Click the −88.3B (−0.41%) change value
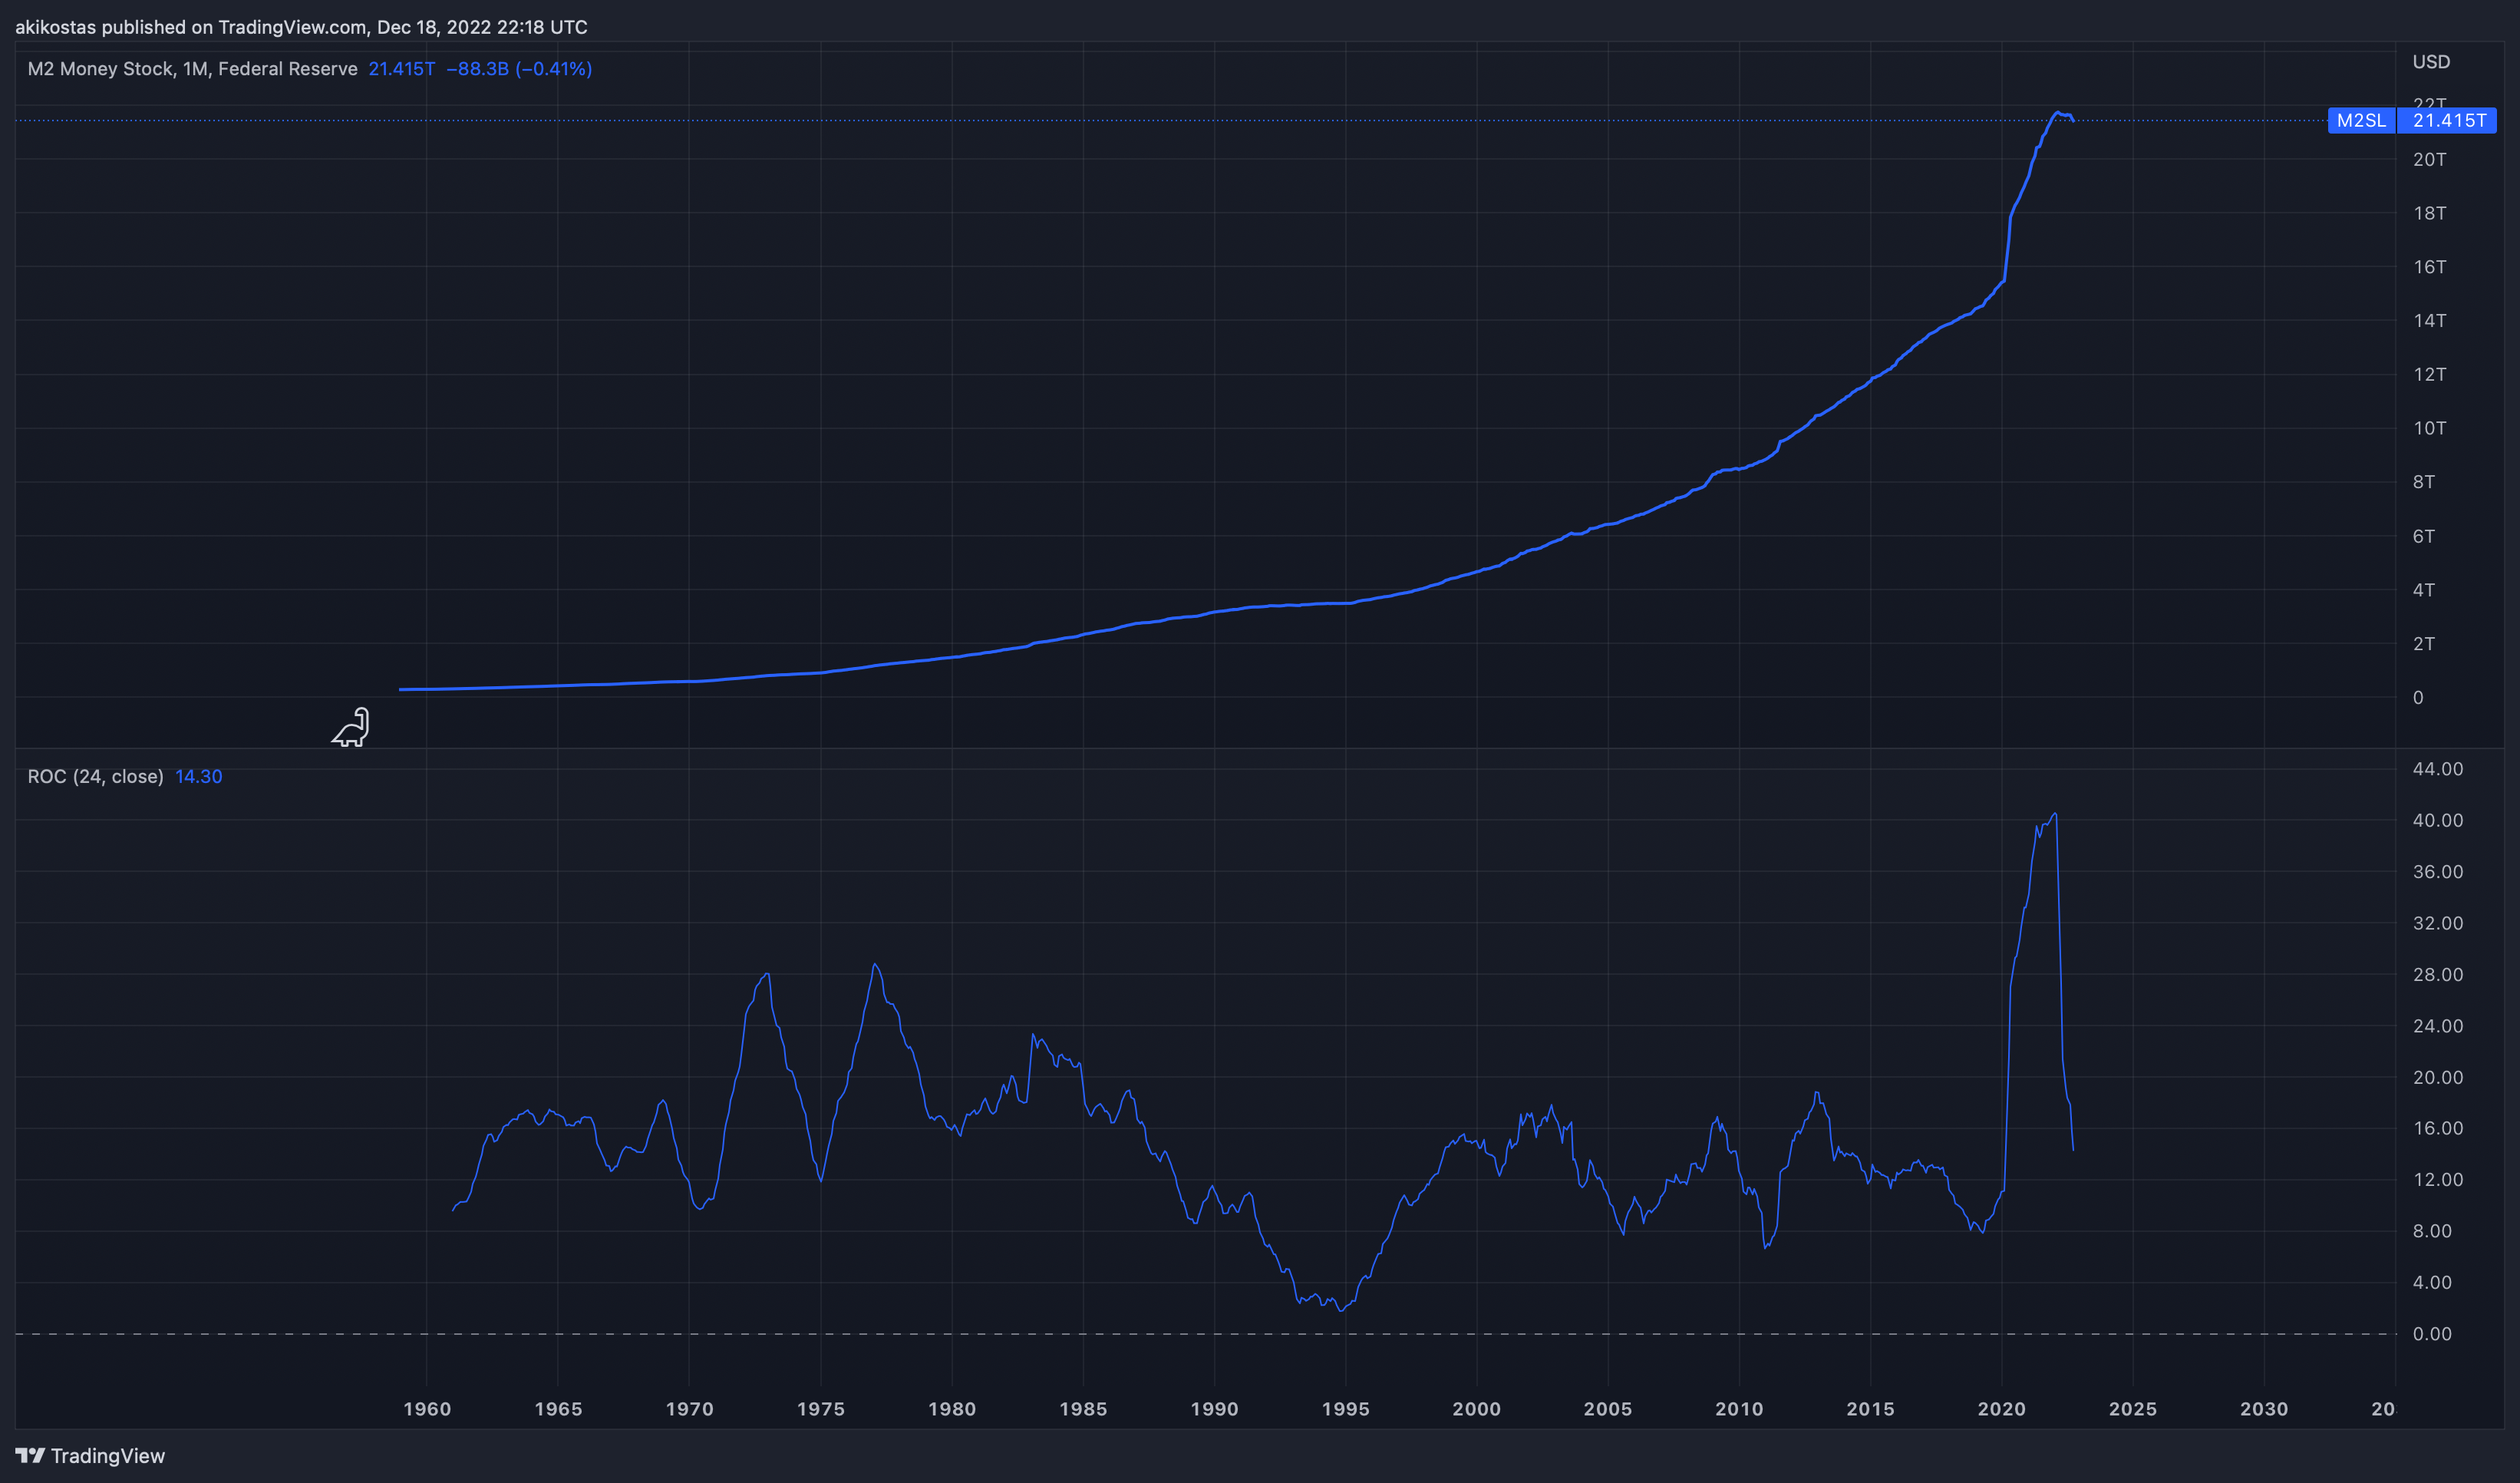The width and height of the screenshot is (2520, 1483). coord(519,69)
